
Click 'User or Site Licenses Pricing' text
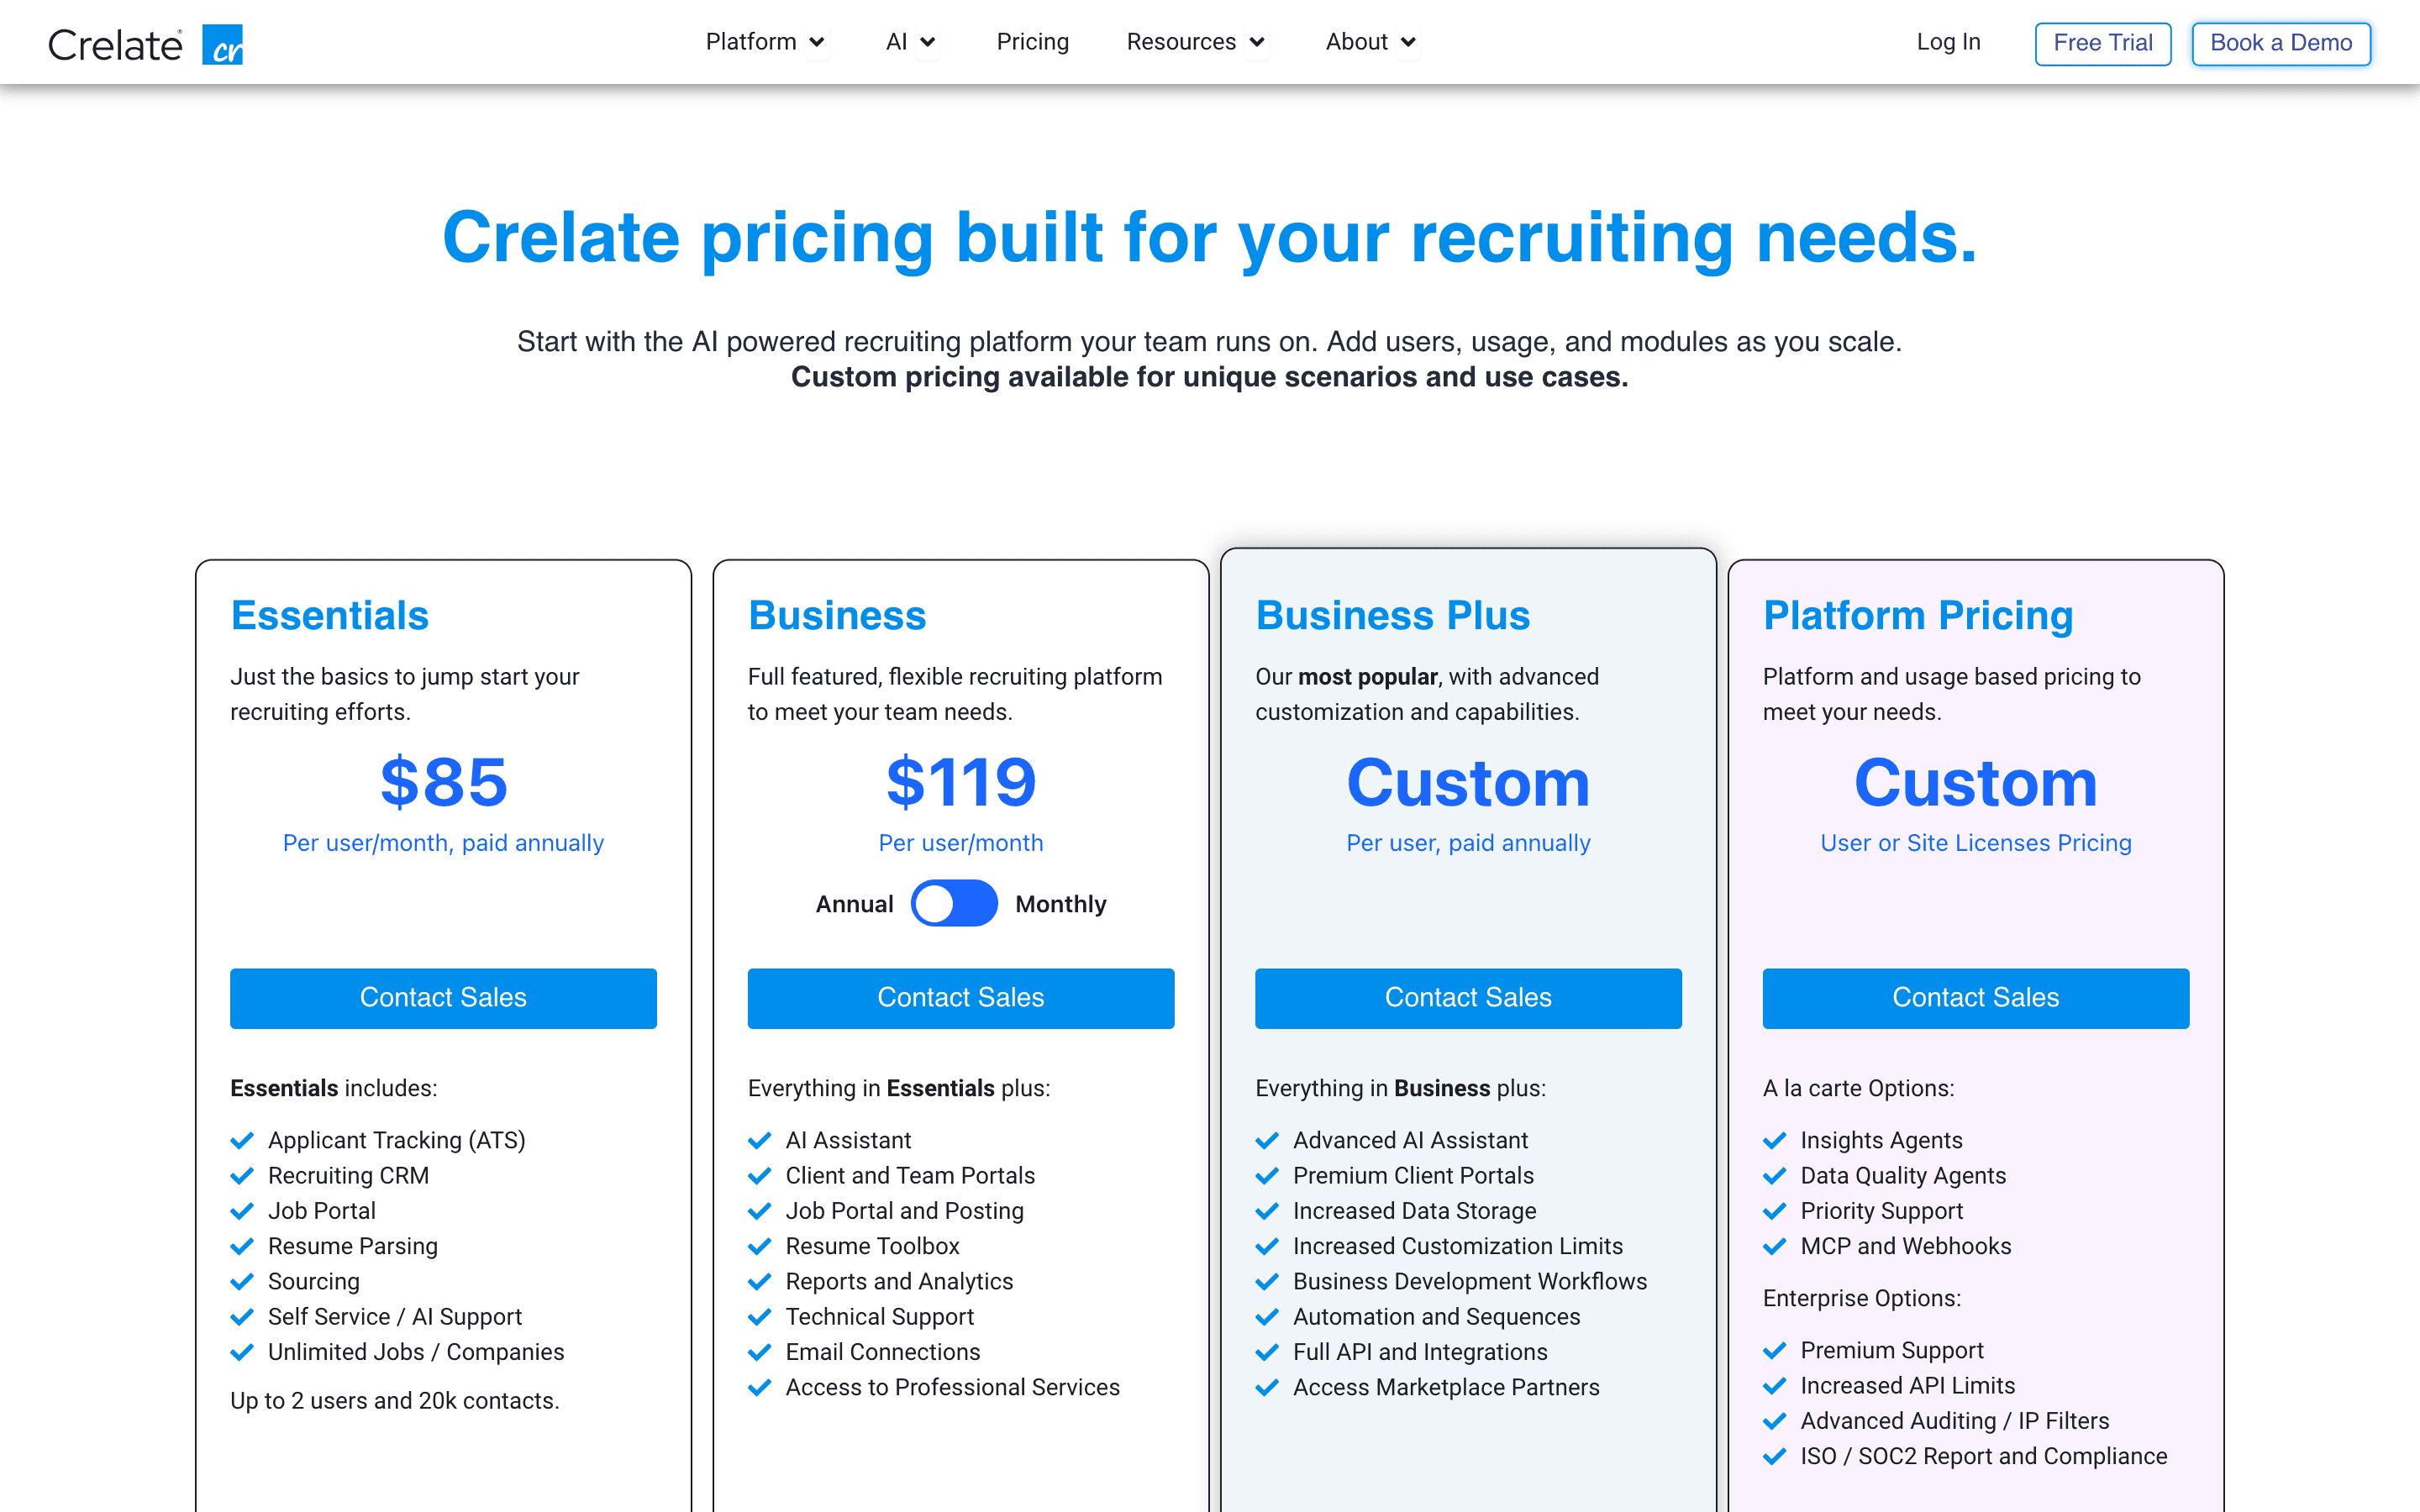(1976, 843)
